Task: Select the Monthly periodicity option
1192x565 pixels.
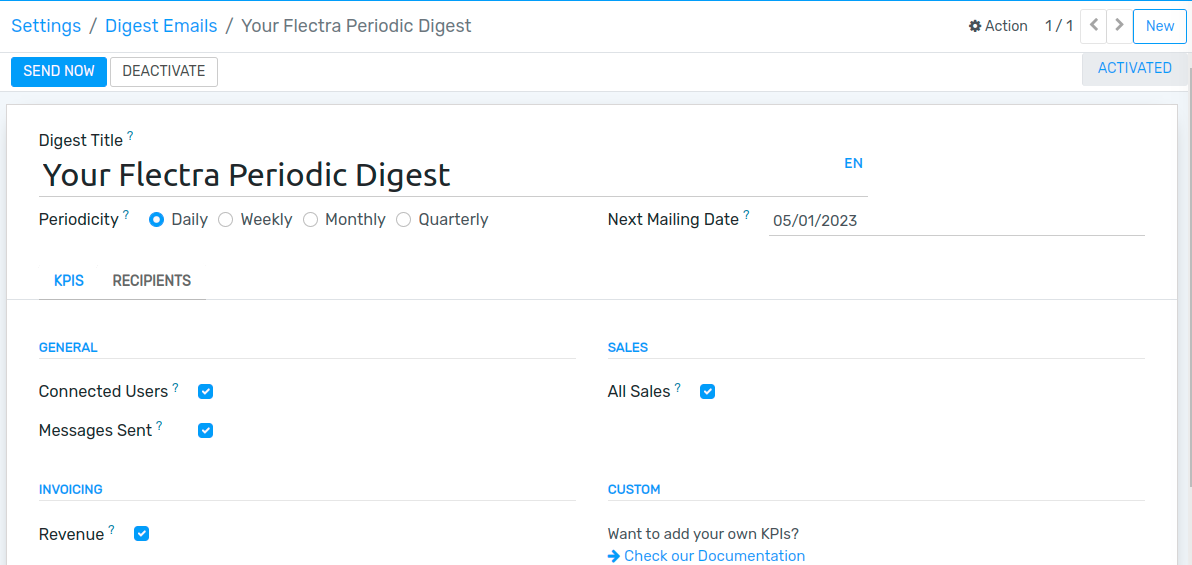Action: point(310,220)
